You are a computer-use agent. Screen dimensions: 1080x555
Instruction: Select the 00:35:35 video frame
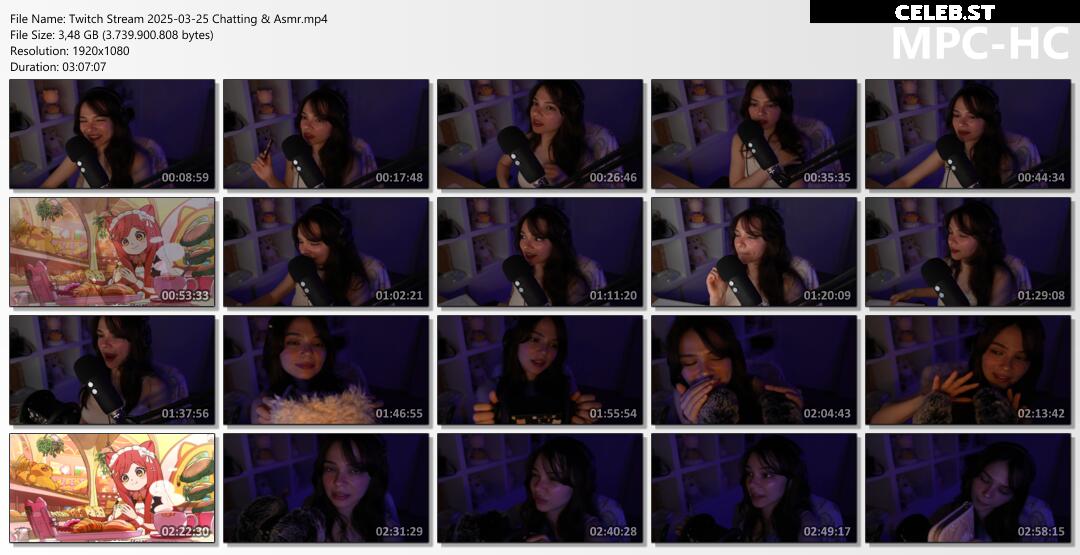click(754, 134)
